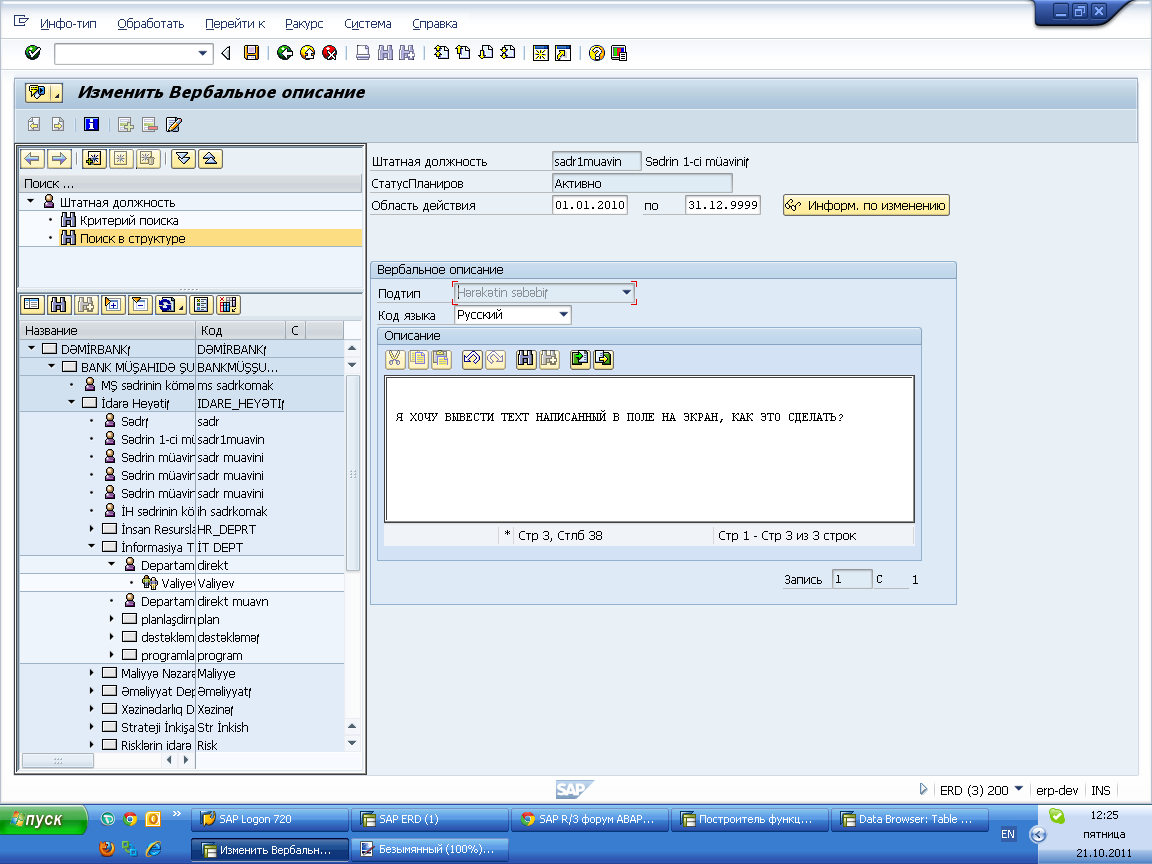Click the binoculars icon in structure toolbar
The width and height of the screenshot is (1152, 864).
point(59,304)
